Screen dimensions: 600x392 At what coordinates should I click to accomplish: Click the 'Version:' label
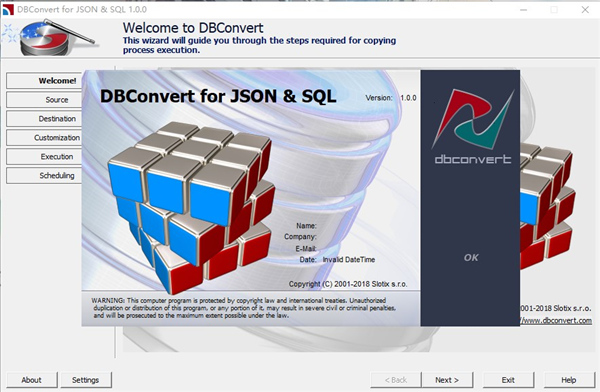379,98
